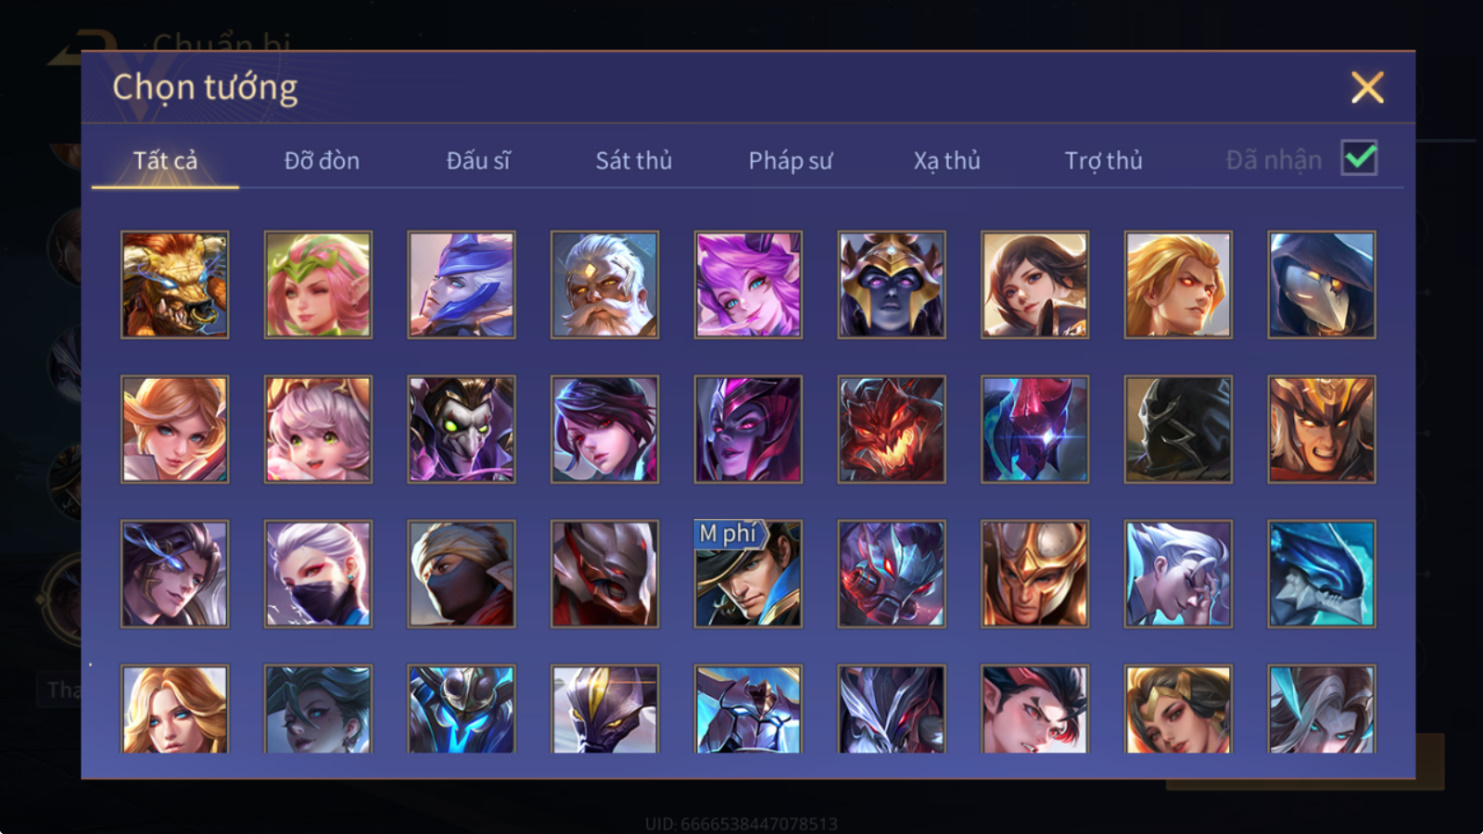Select the Tất cả tab

(x=165, y=160)
